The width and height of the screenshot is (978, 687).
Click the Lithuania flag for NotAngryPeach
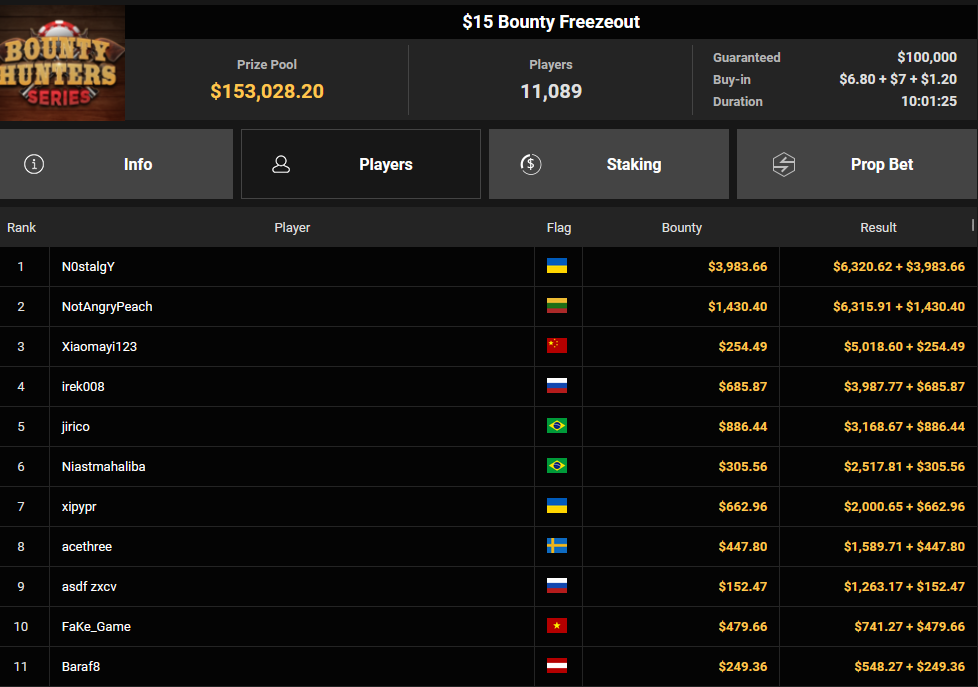coord(557,306)
